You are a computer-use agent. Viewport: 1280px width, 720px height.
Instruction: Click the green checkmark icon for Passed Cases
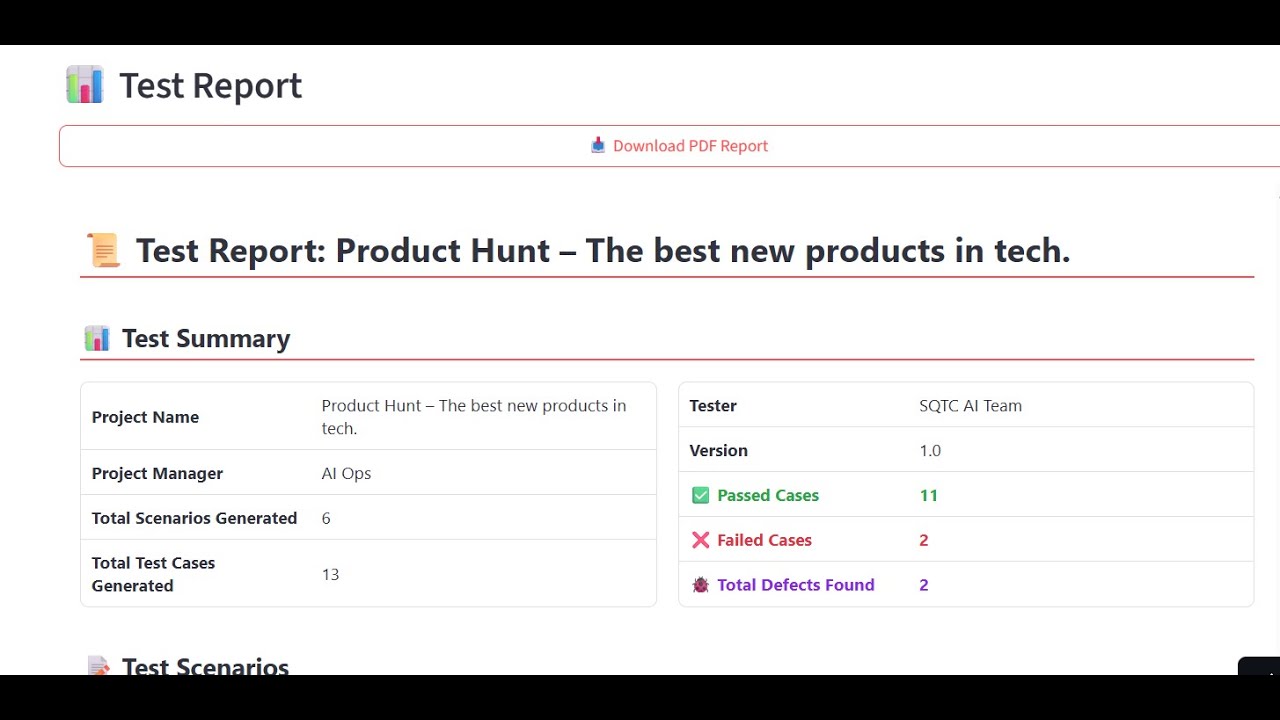[700, 495]
